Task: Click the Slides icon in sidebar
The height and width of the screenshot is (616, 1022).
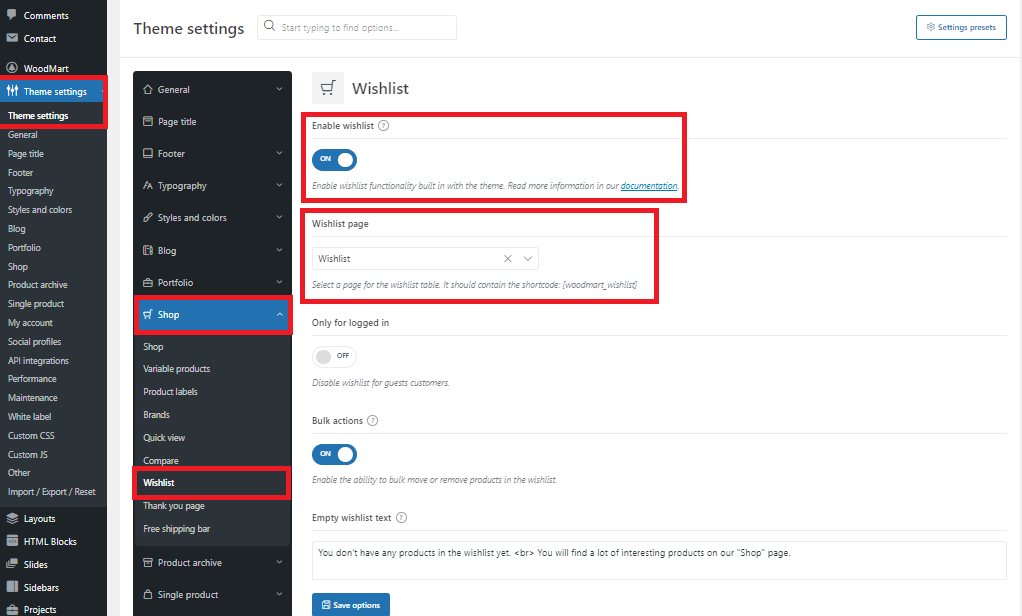Action: (12, 564)
